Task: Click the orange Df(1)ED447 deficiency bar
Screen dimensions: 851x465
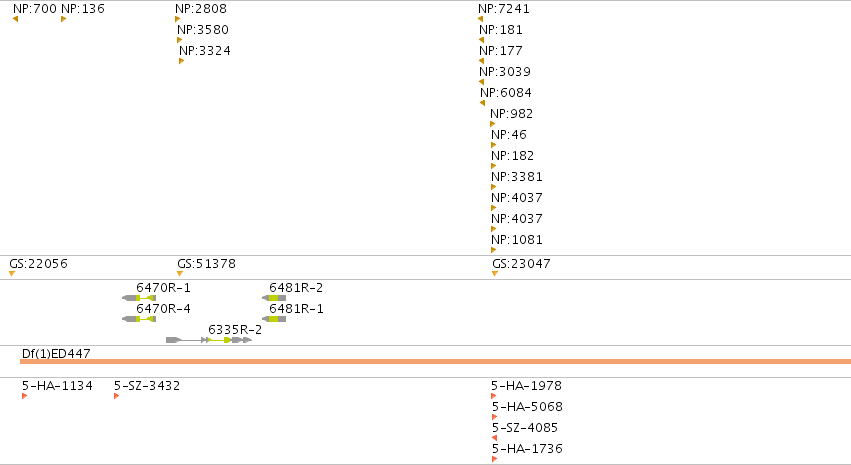Action: tap(435, 361)
